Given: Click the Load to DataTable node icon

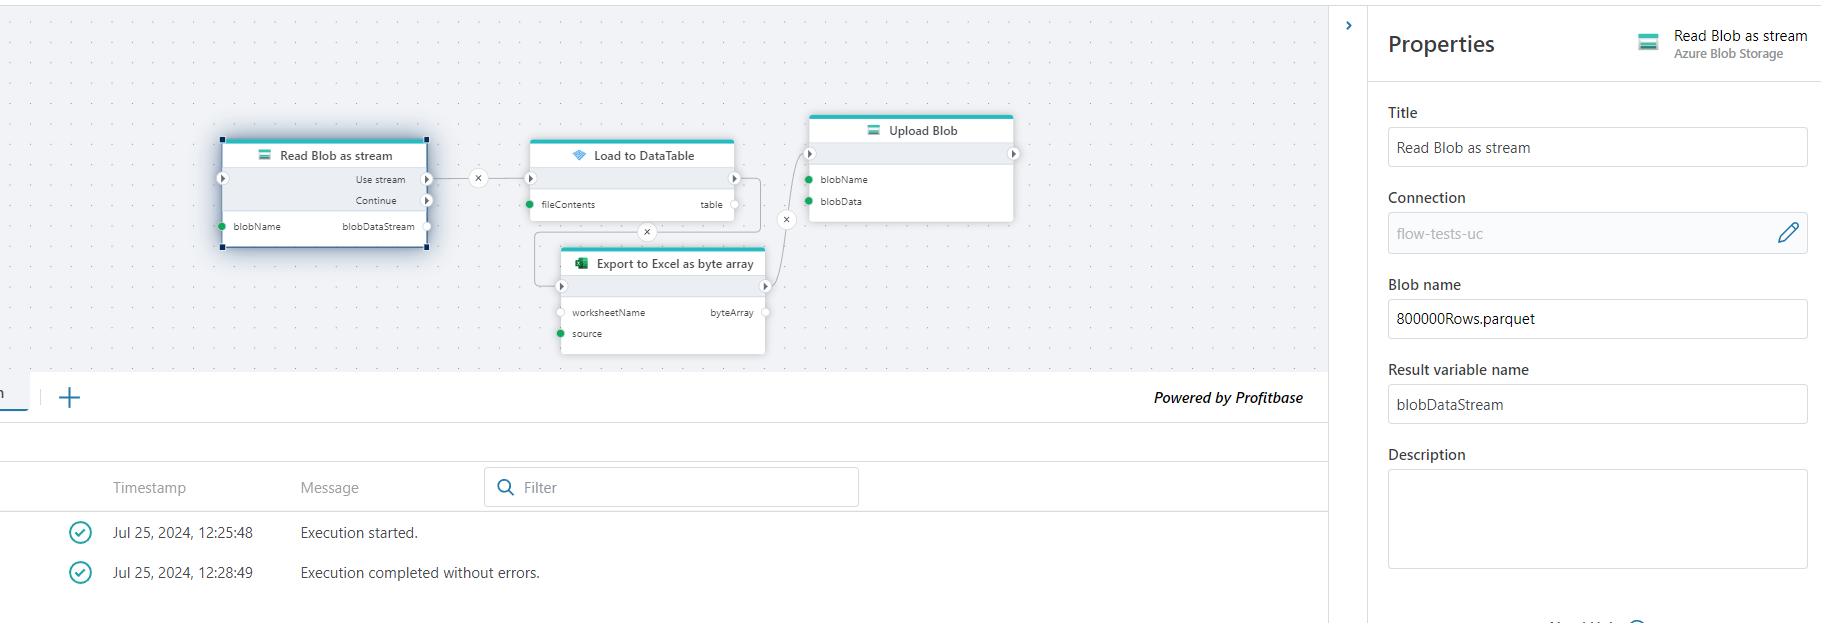Looking at the screenshot, I should (x=579, y=156).
